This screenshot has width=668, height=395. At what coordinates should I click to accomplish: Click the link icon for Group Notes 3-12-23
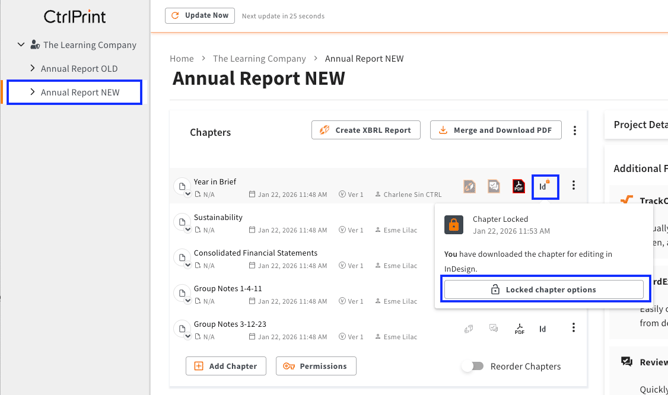coord(469,329)
